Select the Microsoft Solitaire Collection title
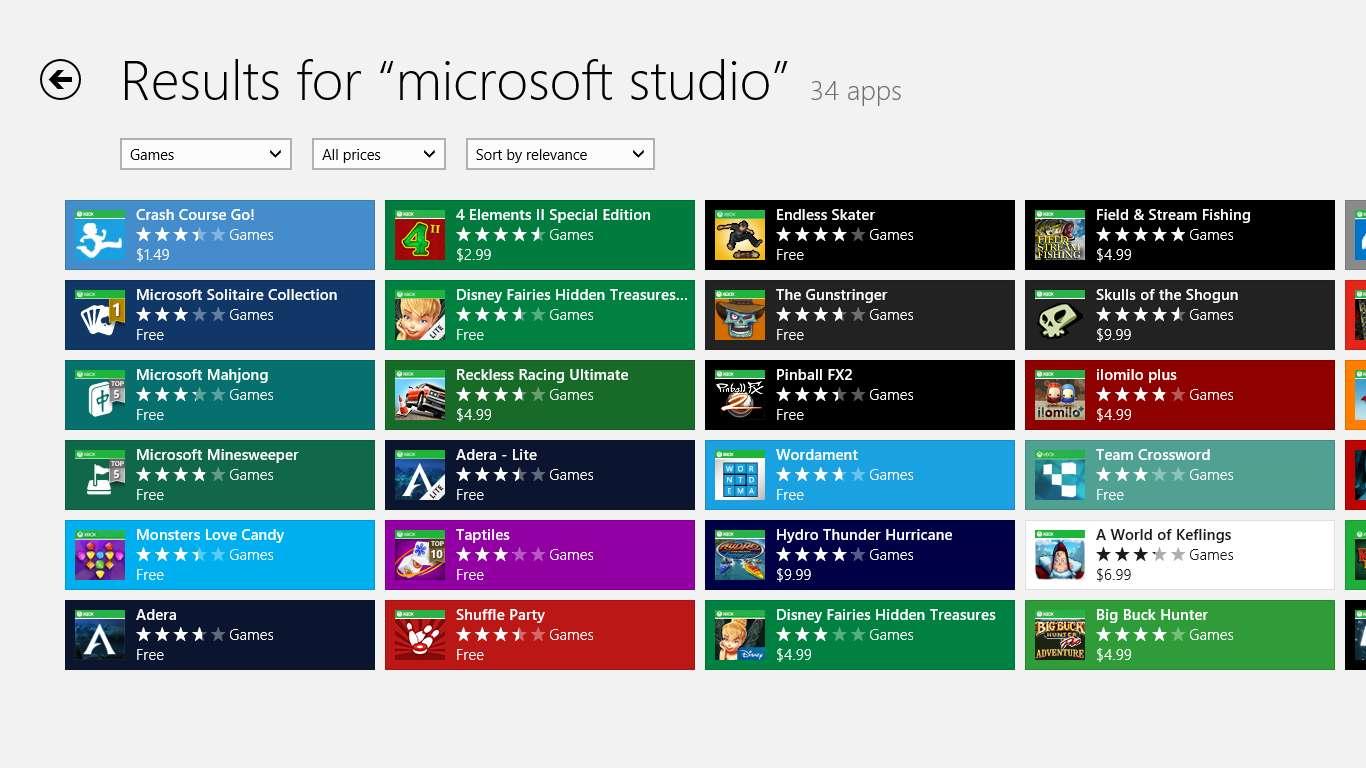The width and height of the screenshot is (1366, 768). tap(237, 295)
